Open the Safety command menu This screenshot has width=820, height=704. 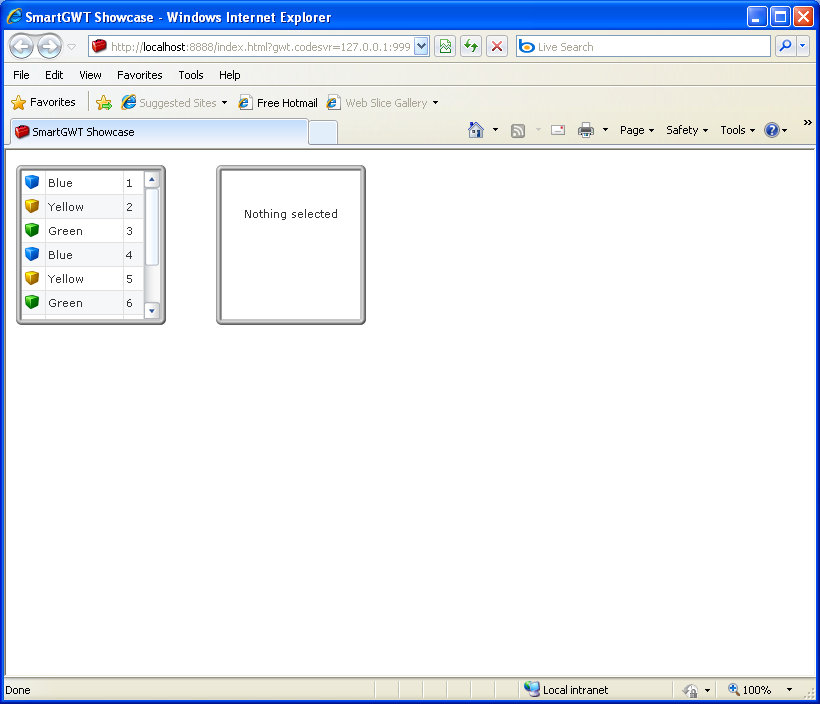click(687, 130)
